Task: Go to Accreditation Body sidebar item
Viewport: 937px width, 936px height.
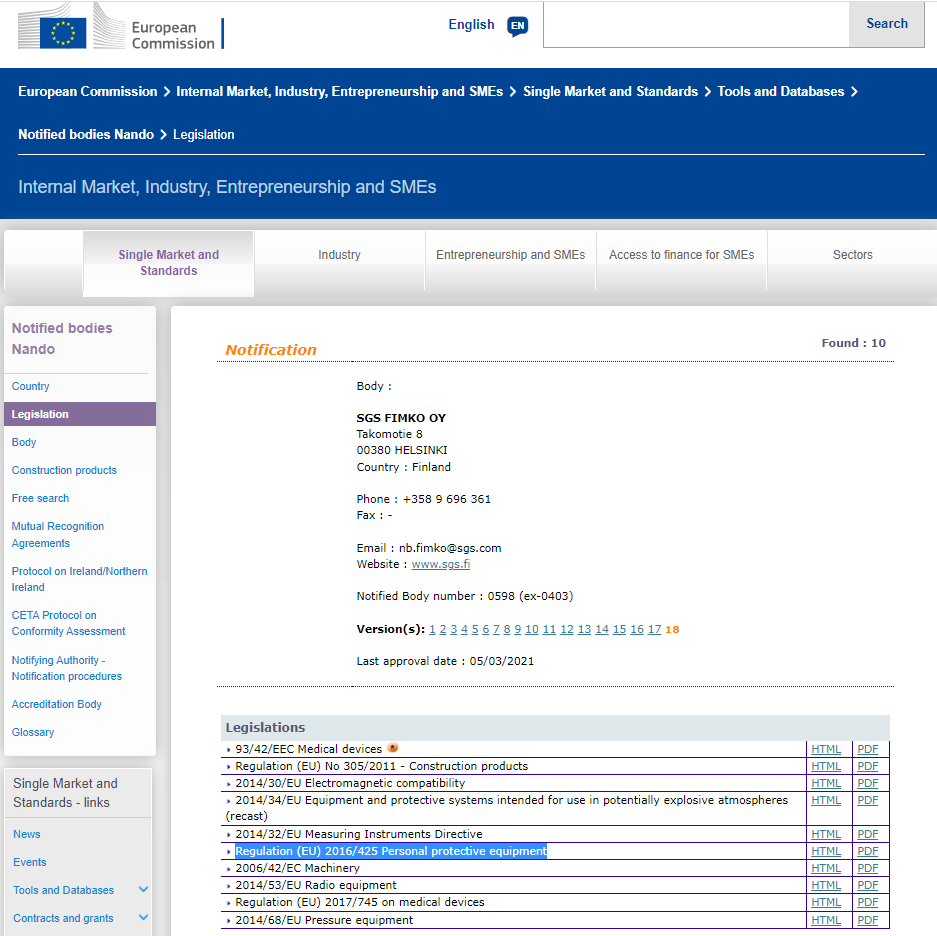Action: pyautogui.click(x=57, y=704)
